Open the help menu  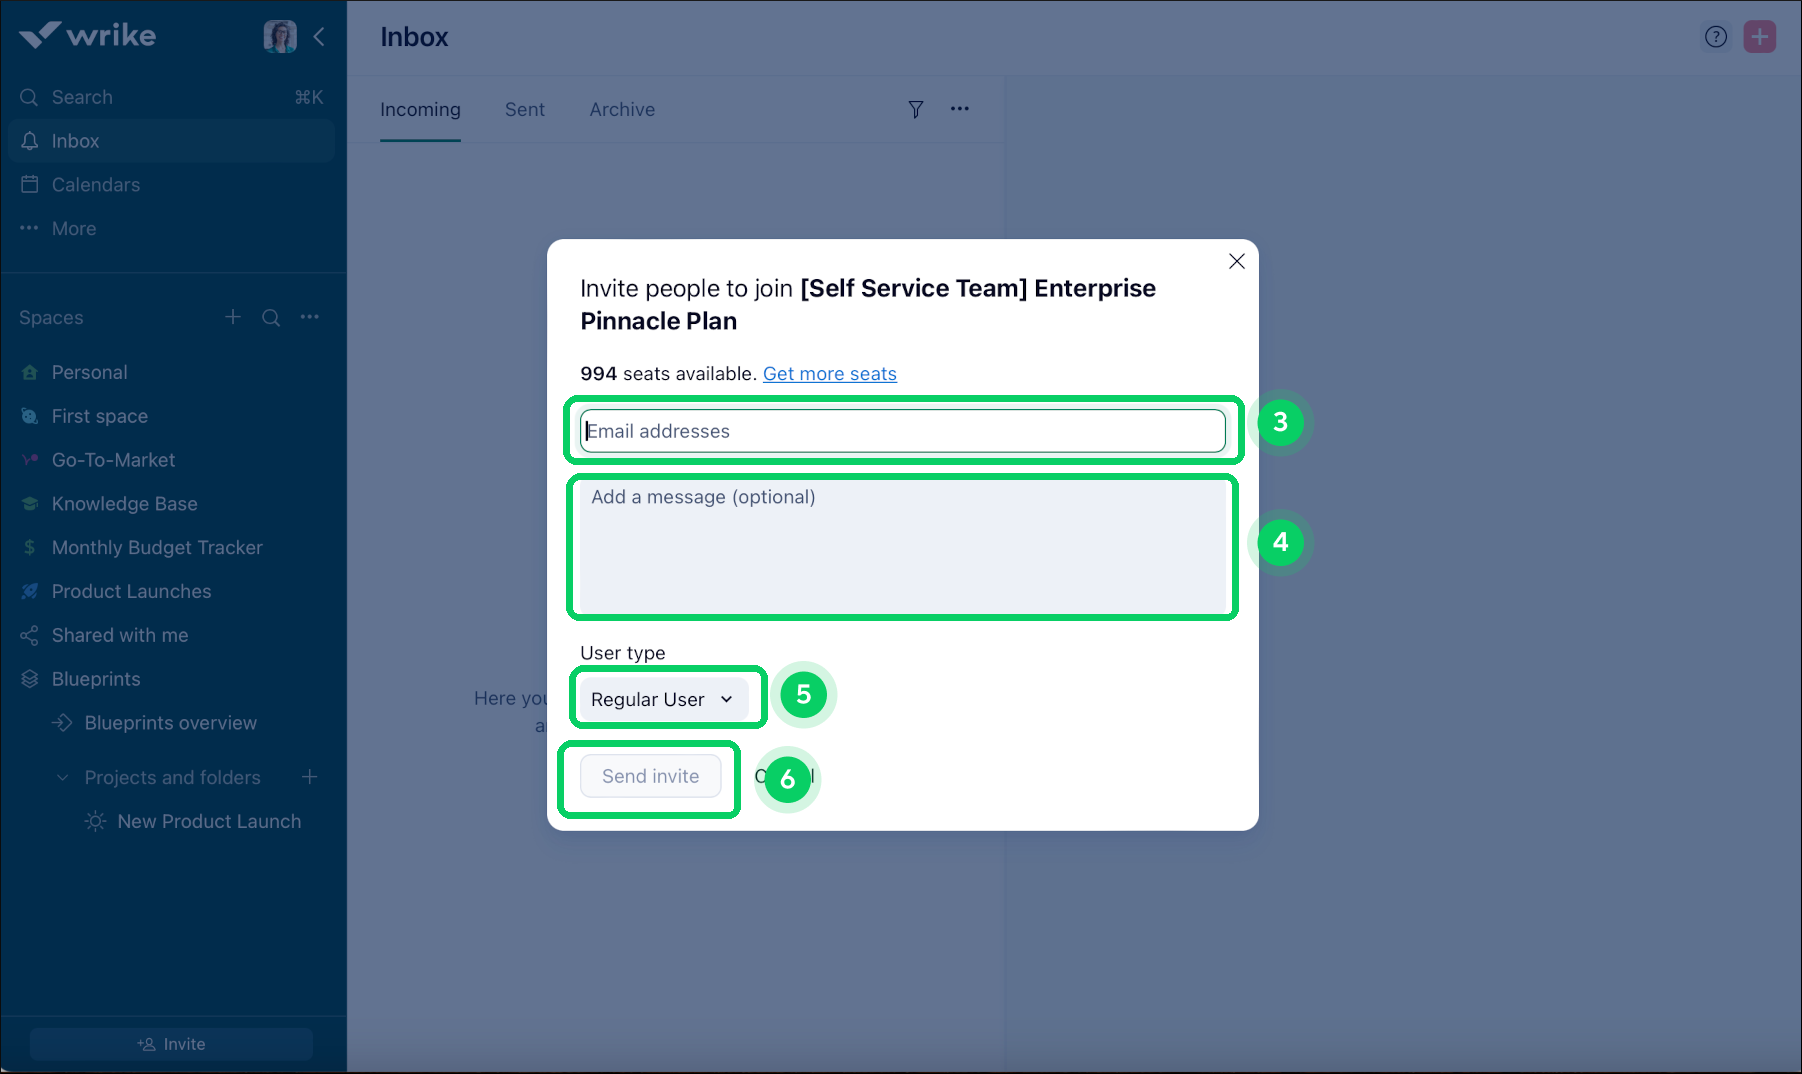1715,36
